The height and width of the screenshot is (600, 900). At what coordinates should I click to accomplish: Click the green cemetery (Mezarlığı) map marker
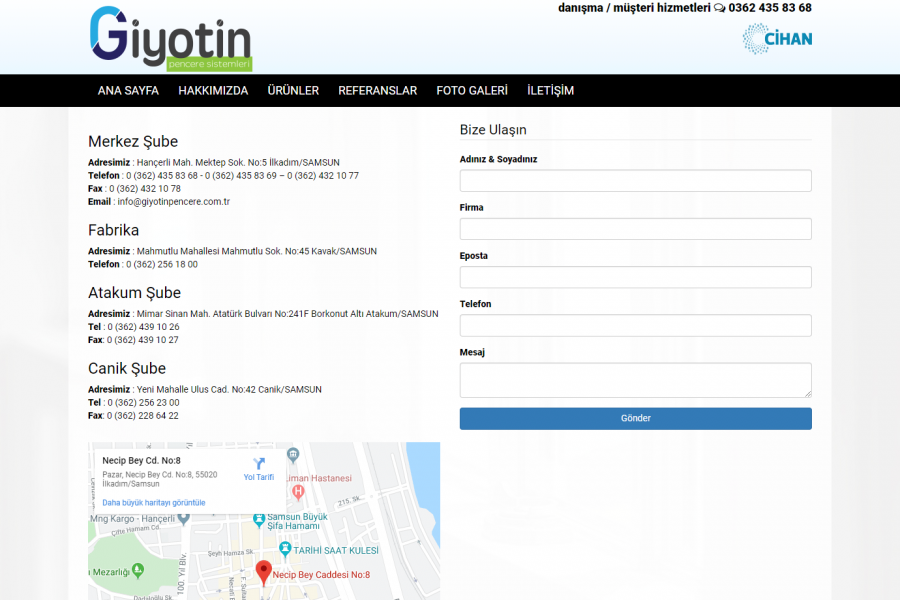pos(138,570)
